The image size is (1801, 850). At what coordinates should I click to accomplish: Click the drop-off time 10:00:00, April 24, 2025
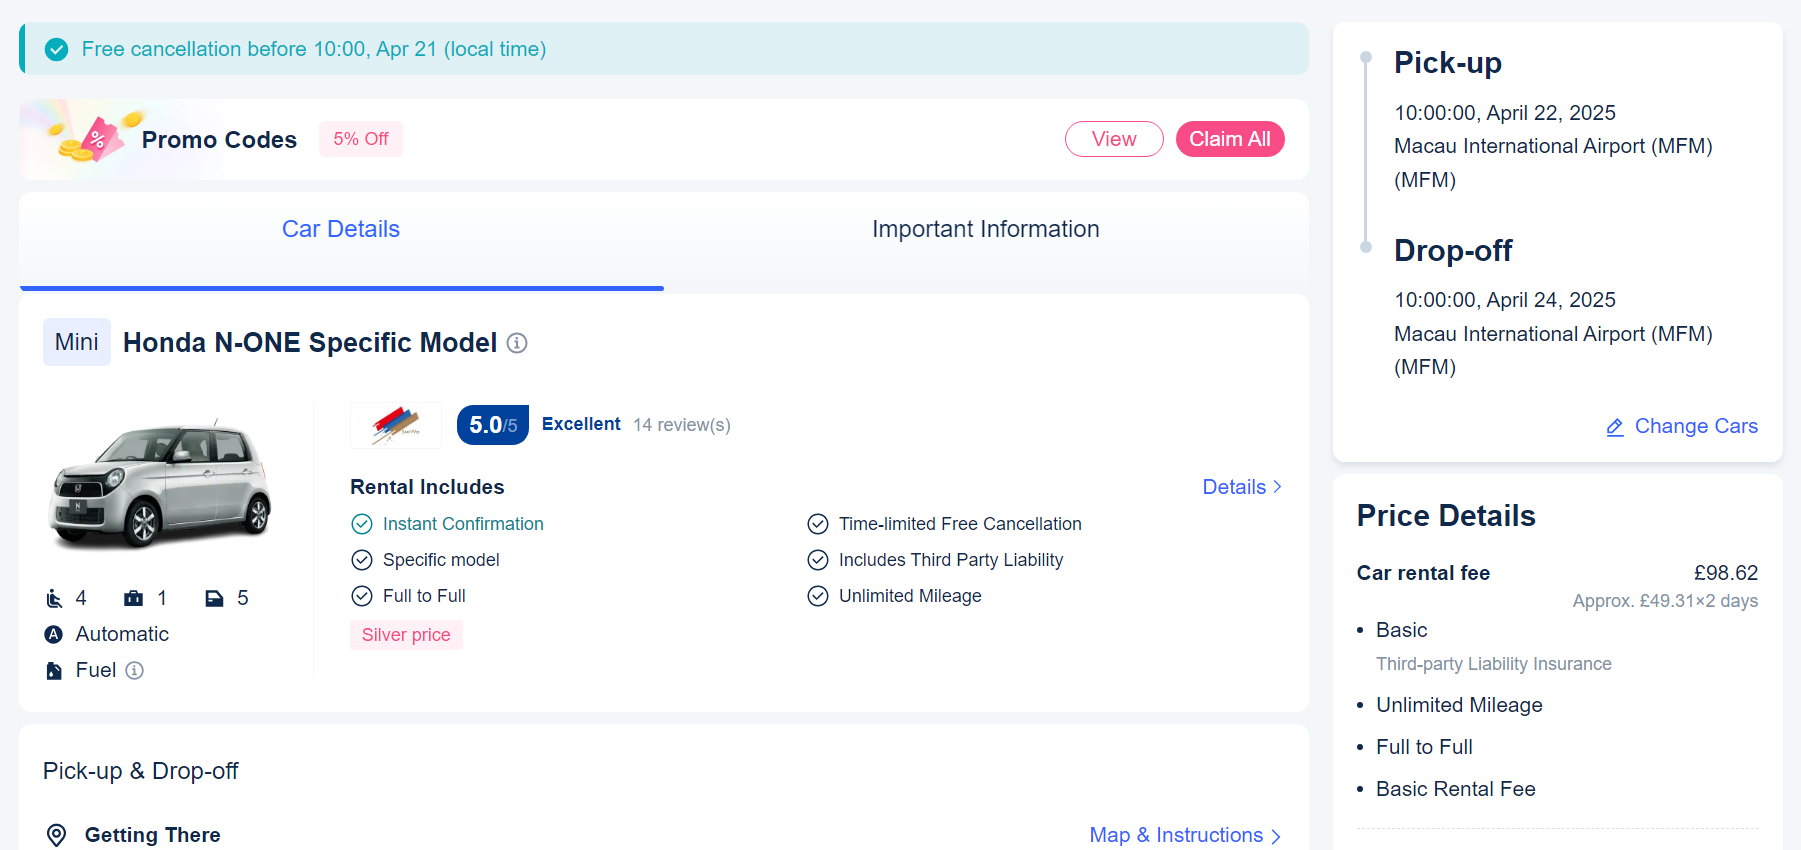(x=1505, y=300)
